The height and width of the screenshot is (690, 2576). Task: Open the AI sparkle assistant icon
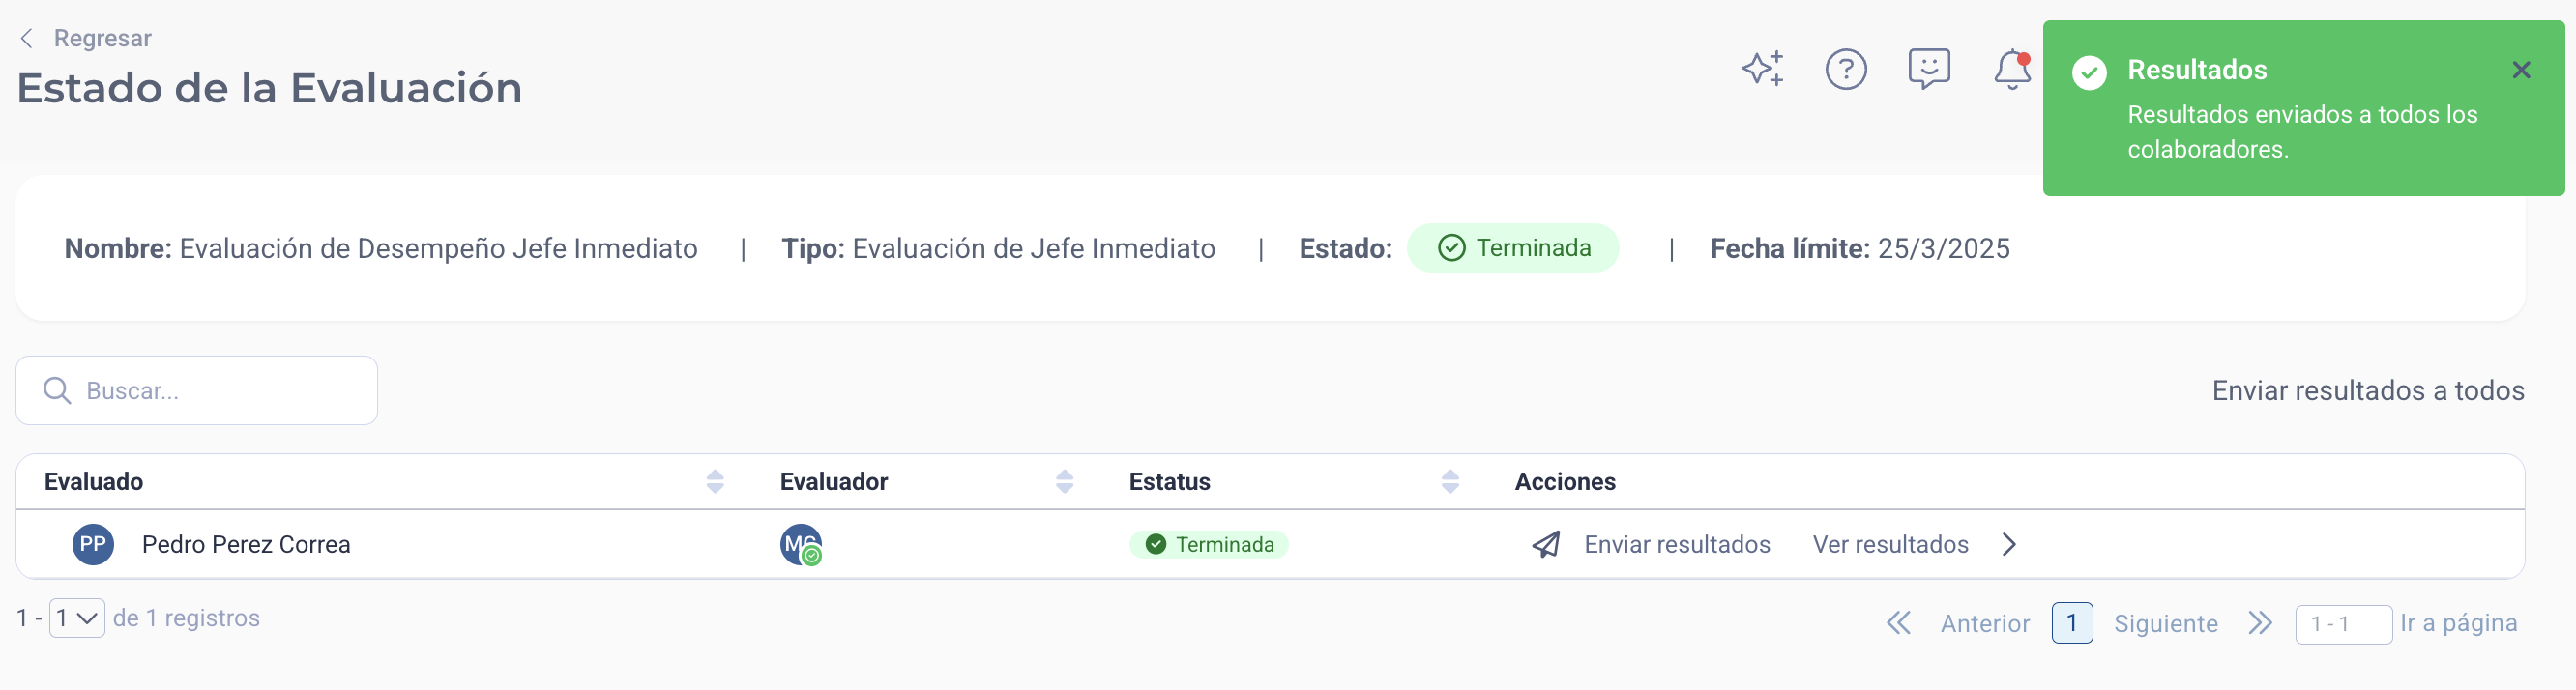(x=1762, y=69)
